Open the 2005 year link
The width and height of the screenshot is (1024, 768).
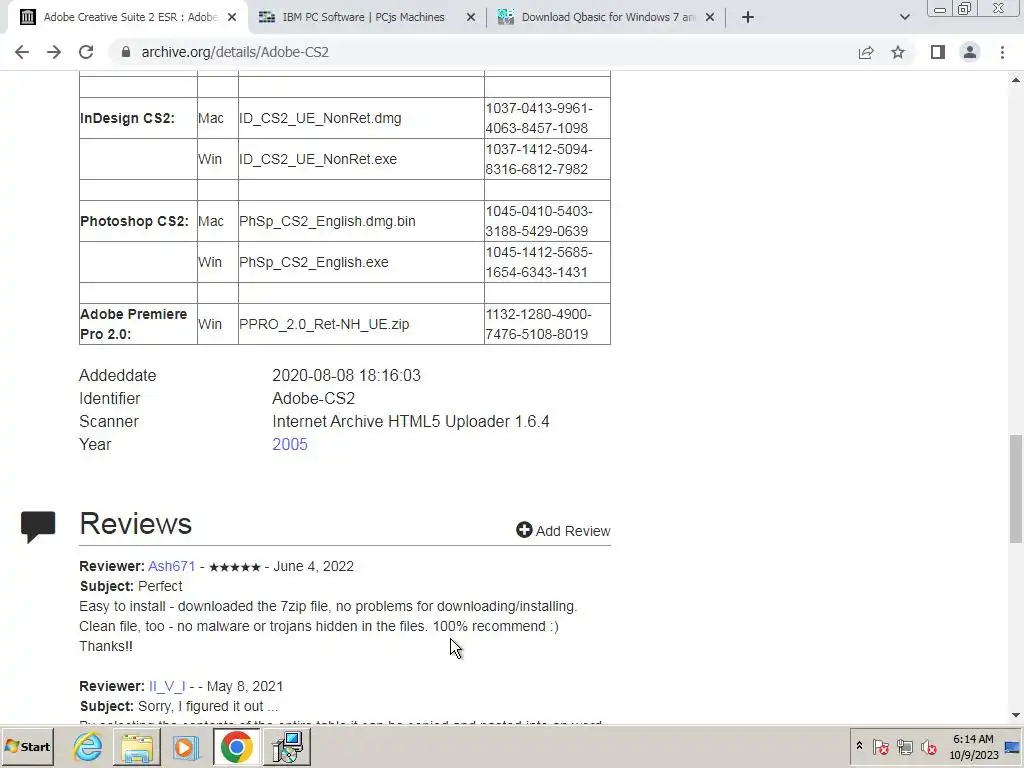pos(290,444)
